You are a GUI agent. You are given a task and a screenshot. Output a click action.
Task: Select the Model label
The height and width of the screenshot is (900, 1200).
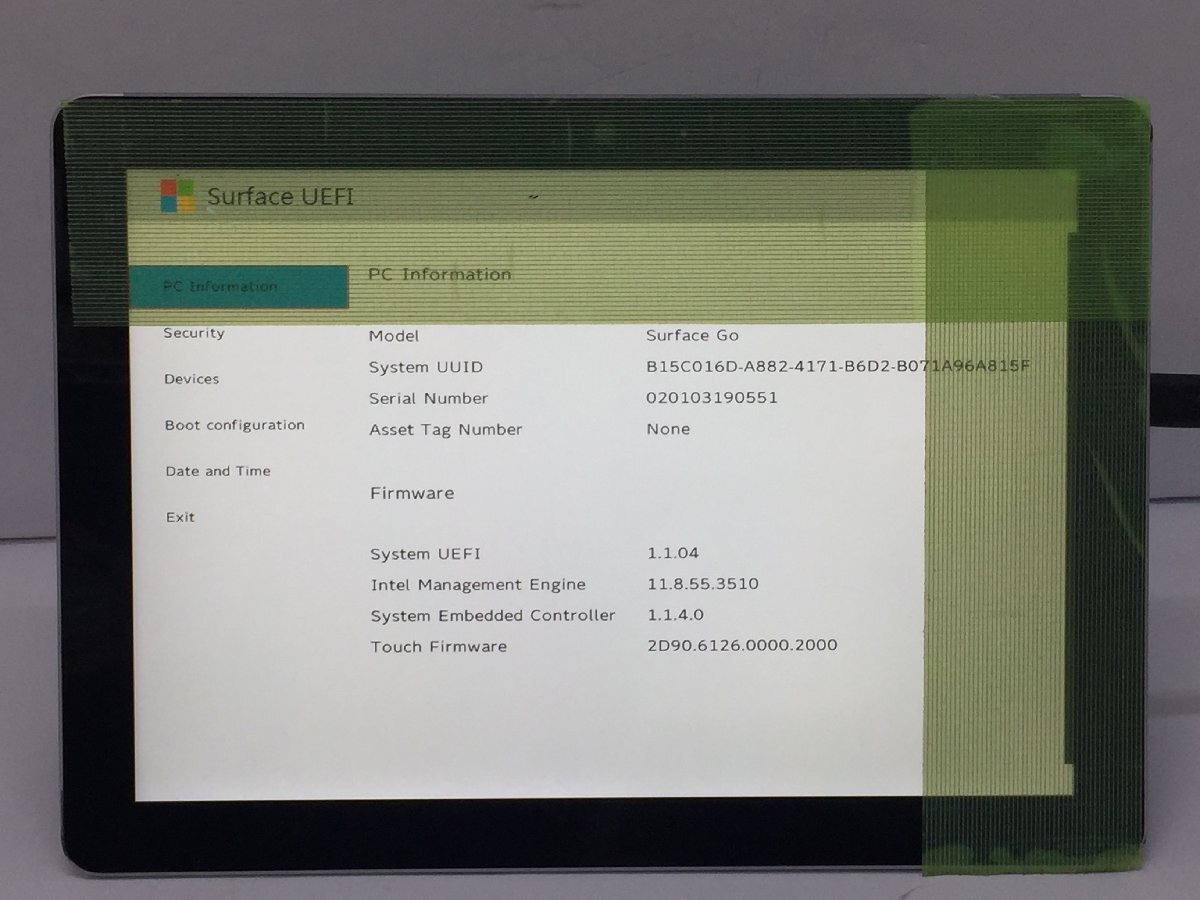(x=394, y=336)
